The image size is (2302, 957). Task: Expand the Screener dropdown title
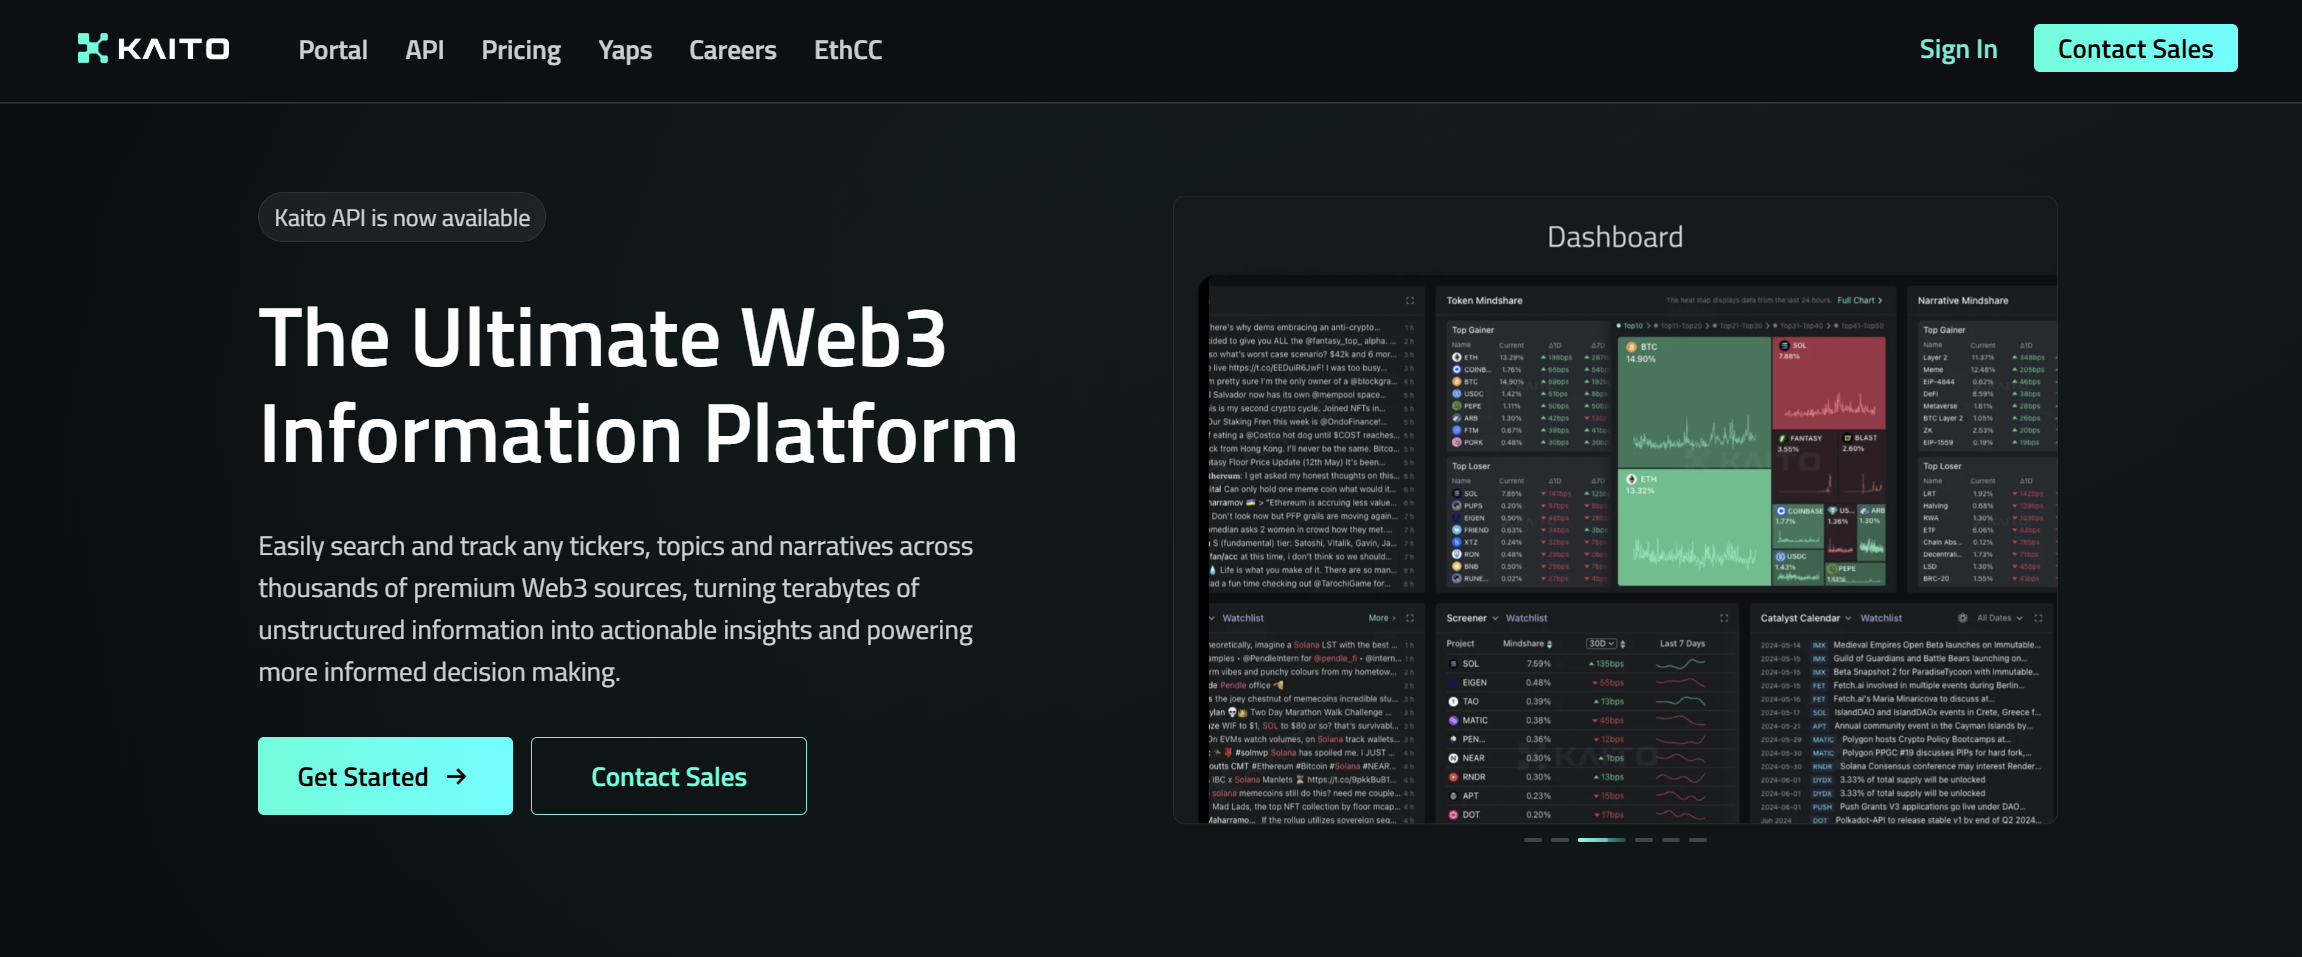coord(1472,618)
